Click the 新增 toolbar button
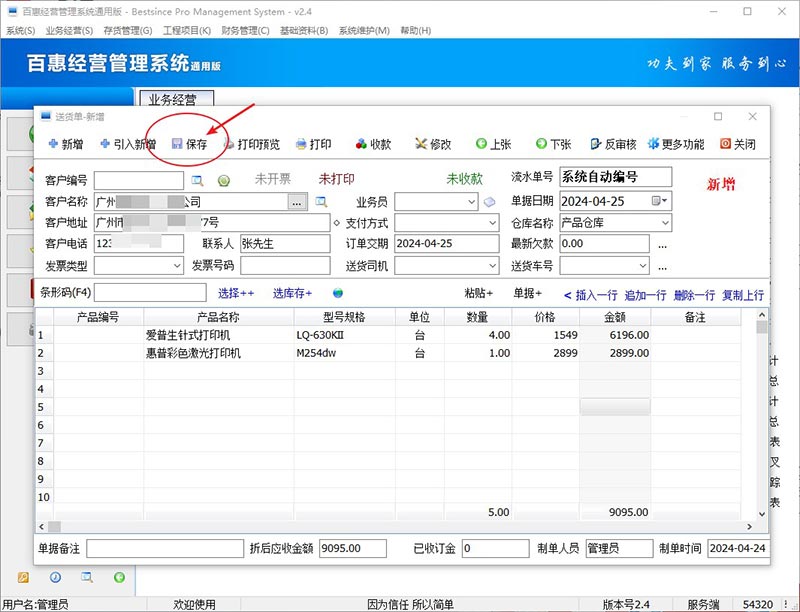 pos(66,144)
